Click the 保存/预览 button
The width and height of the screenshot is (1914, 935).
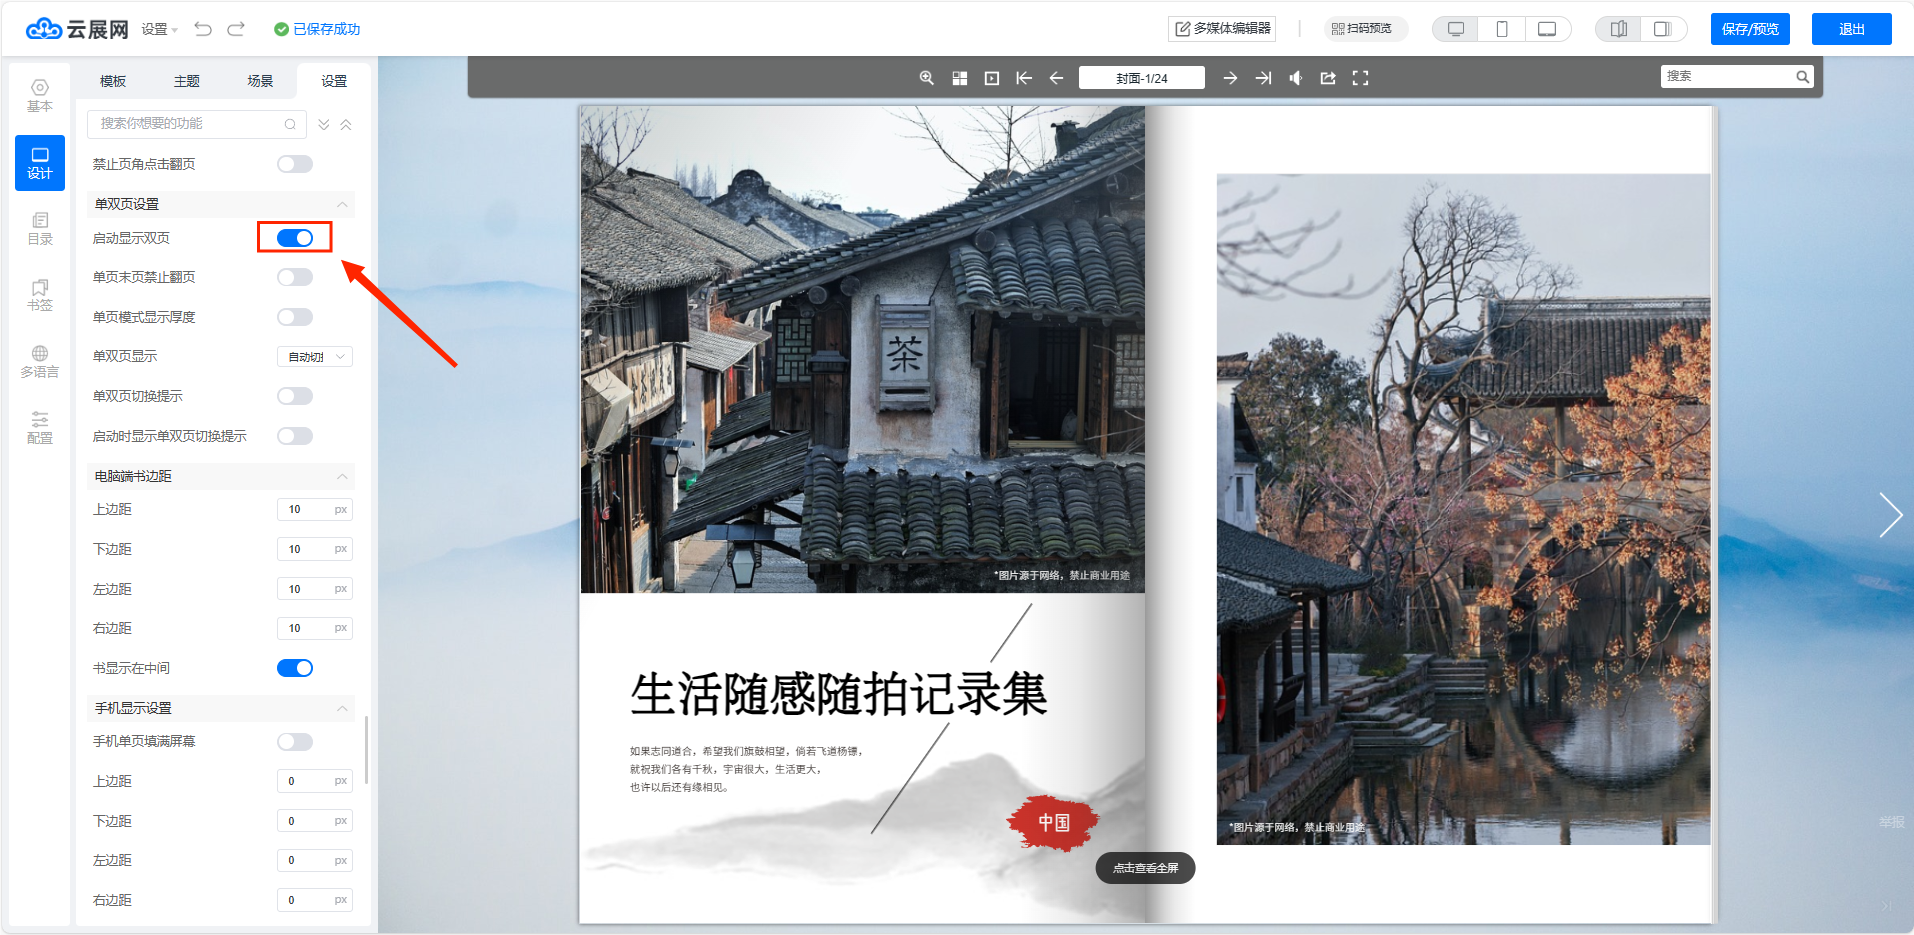point(1749,29)
